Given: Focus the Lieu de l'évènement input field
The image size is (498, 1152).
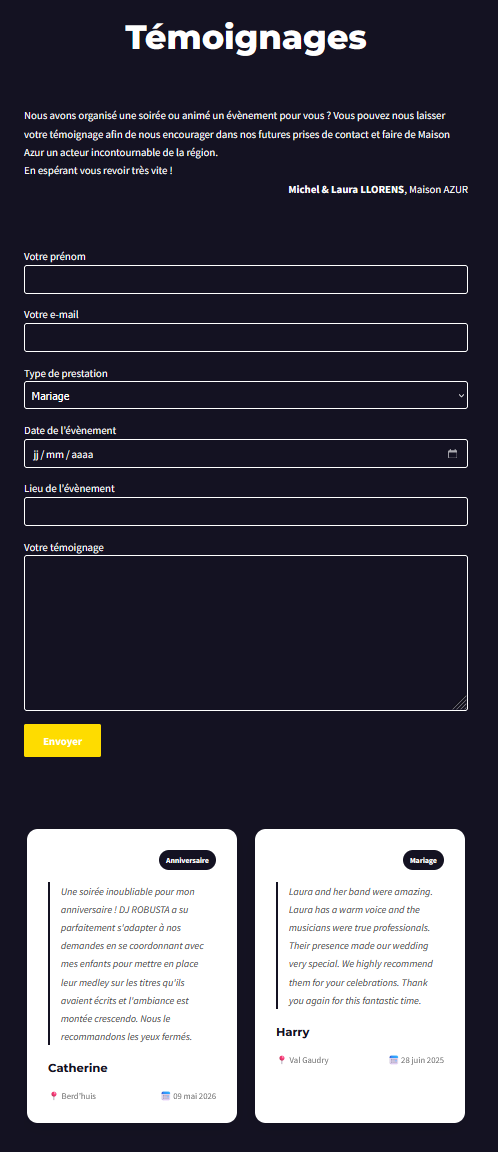Looking at the screenshot, I should point(246,512).
